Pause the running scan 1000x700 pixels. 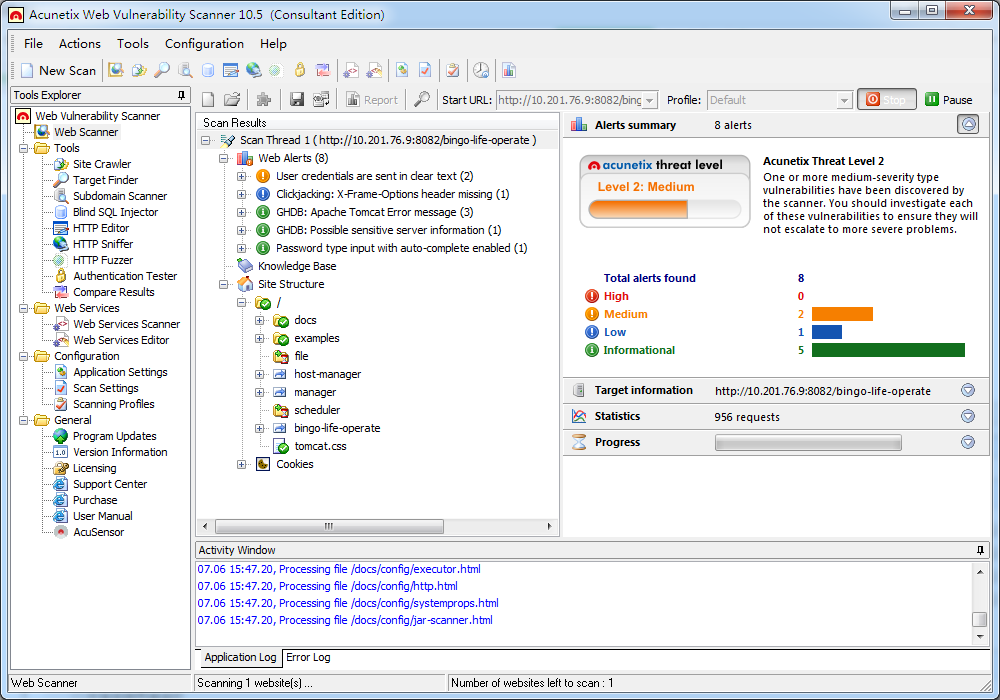tap(950, 99)
